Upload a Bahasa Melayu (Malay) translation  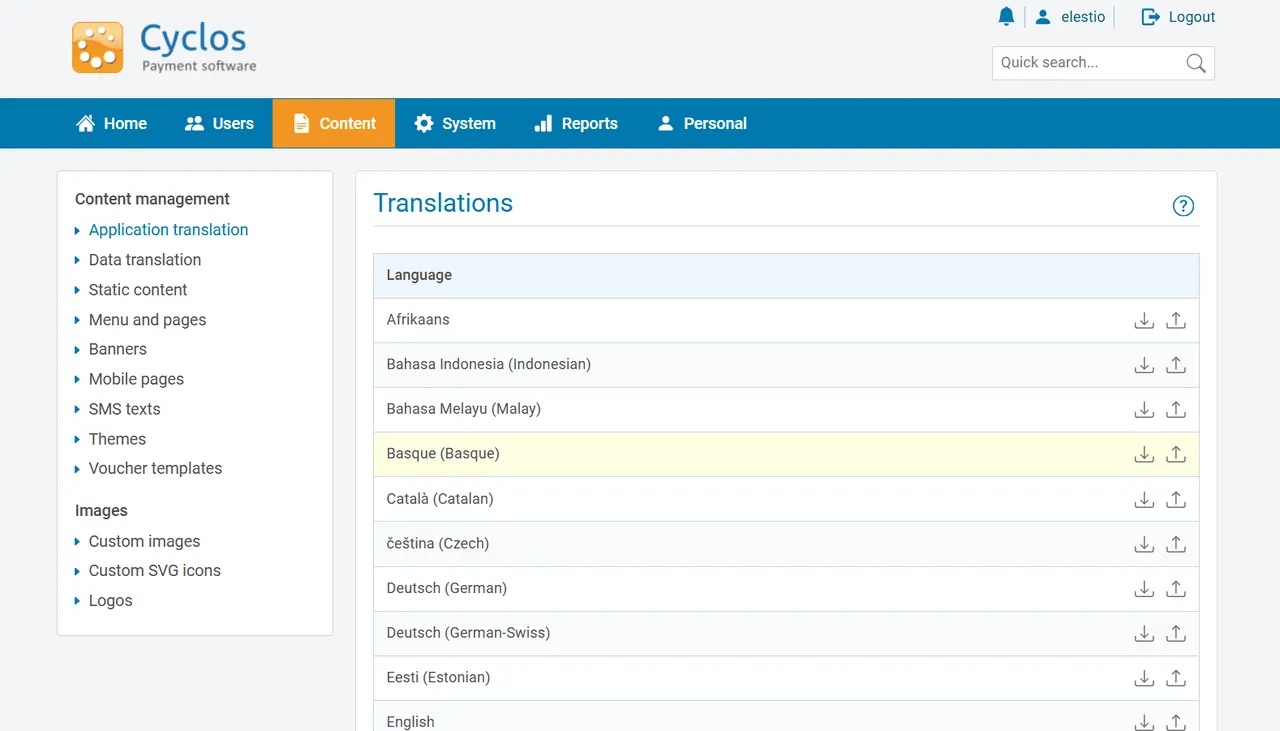(x=1176, y=409)
